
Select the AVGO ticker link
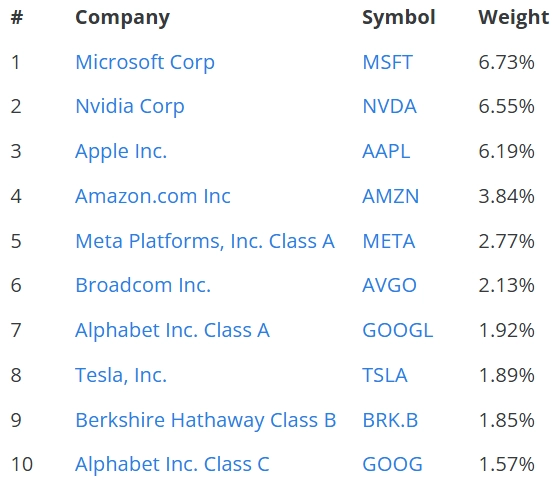pyautogui.click(x=390, y=285)
